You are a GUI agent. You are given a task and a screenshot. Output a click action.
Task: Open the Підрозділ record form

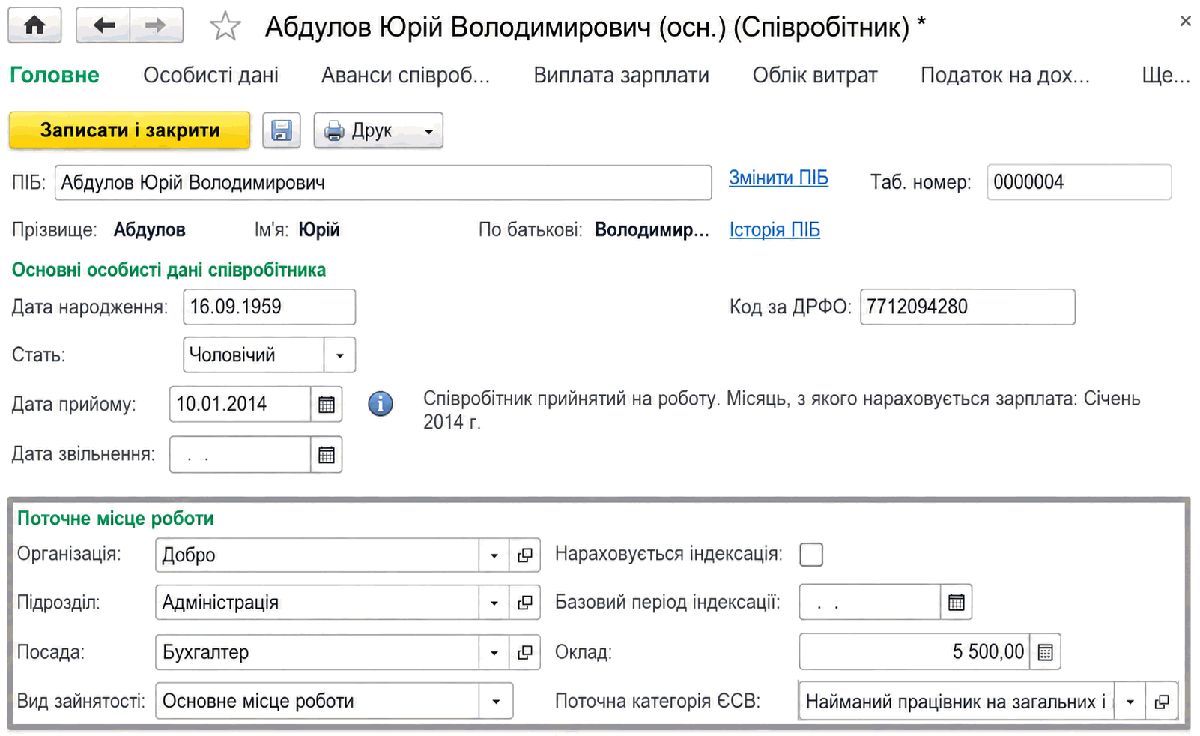coord(524,603)
